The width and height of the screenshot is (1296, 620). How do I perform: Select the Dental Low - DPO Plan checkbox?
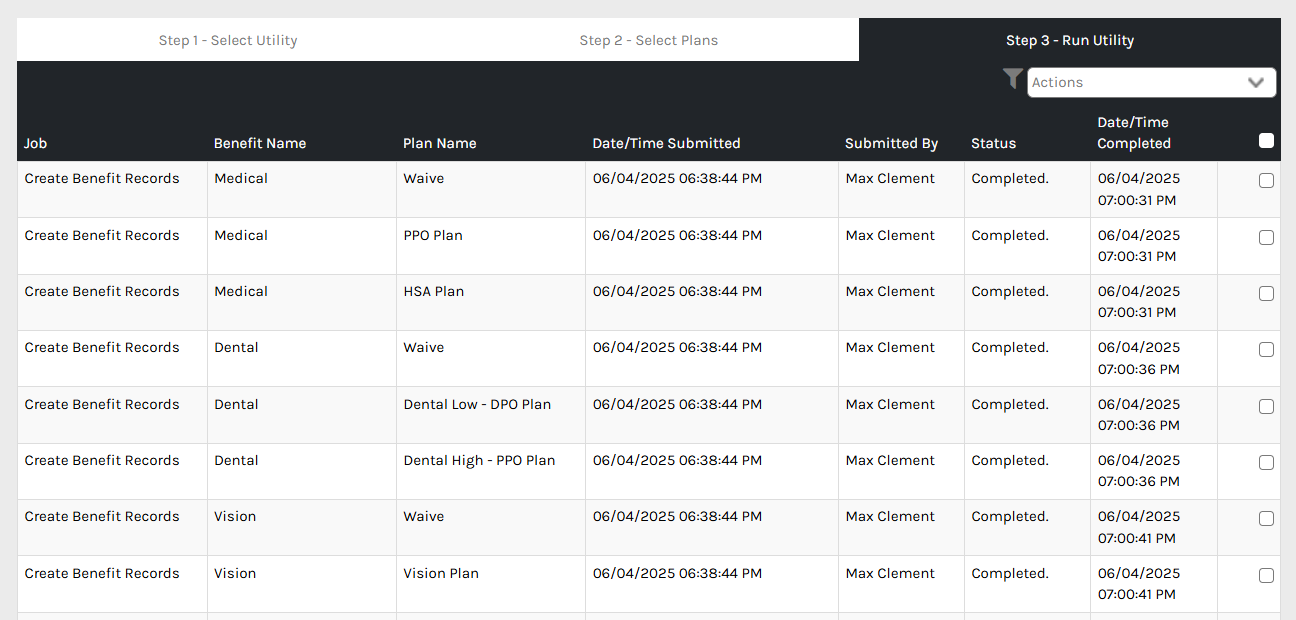[x=1266, y=407]
